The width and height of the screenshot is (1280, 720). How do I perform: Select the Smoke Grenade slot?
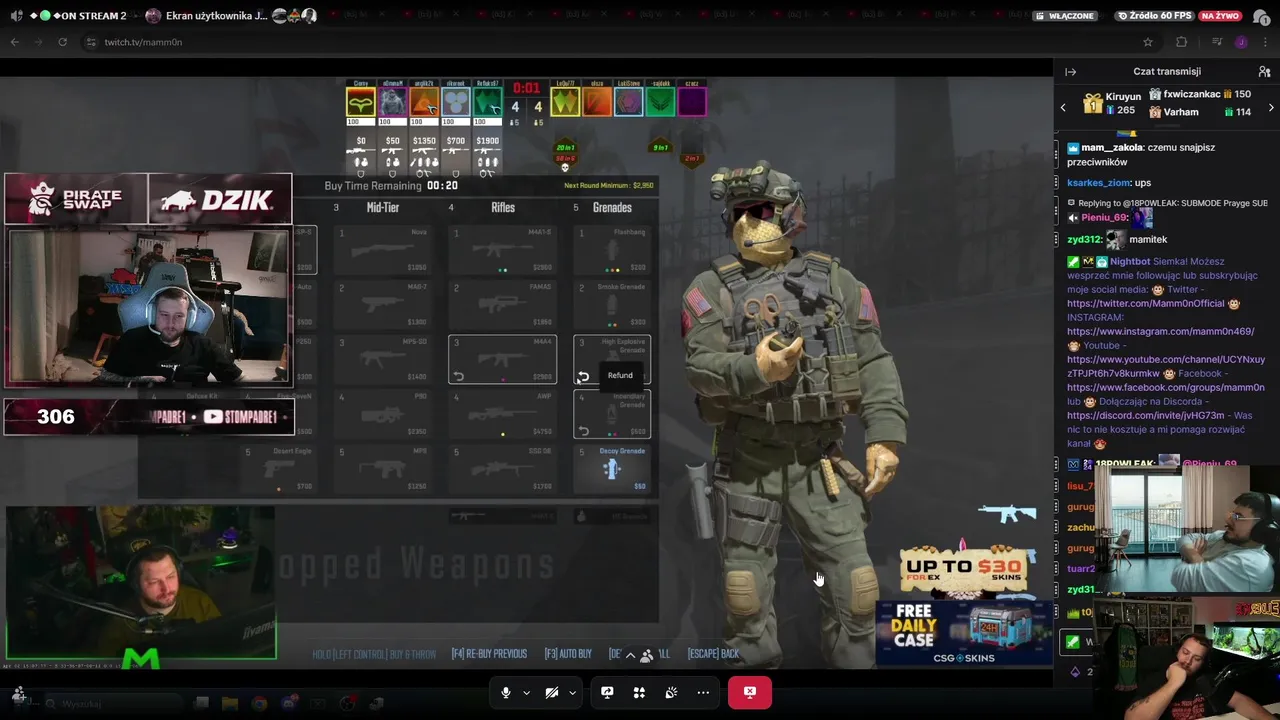coord(612,304)
